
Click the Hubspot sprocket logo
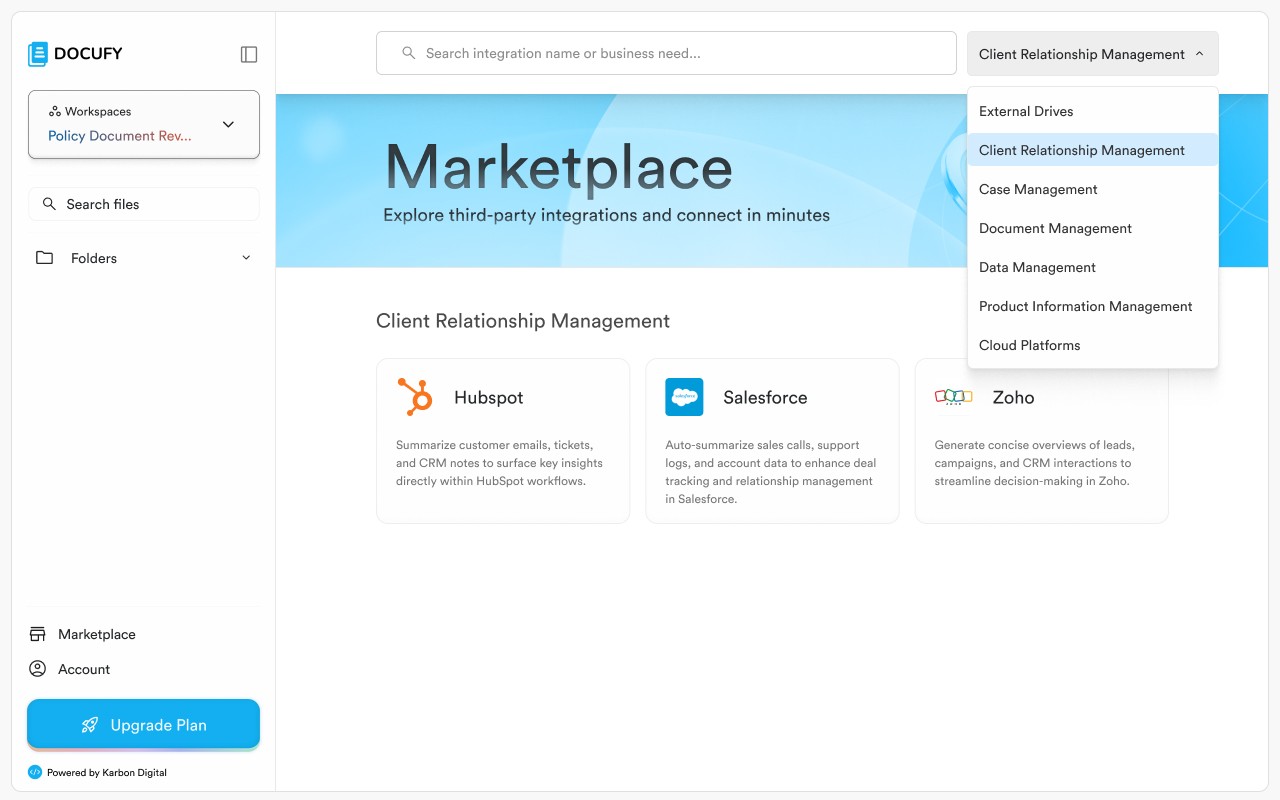tap(415, 397)
